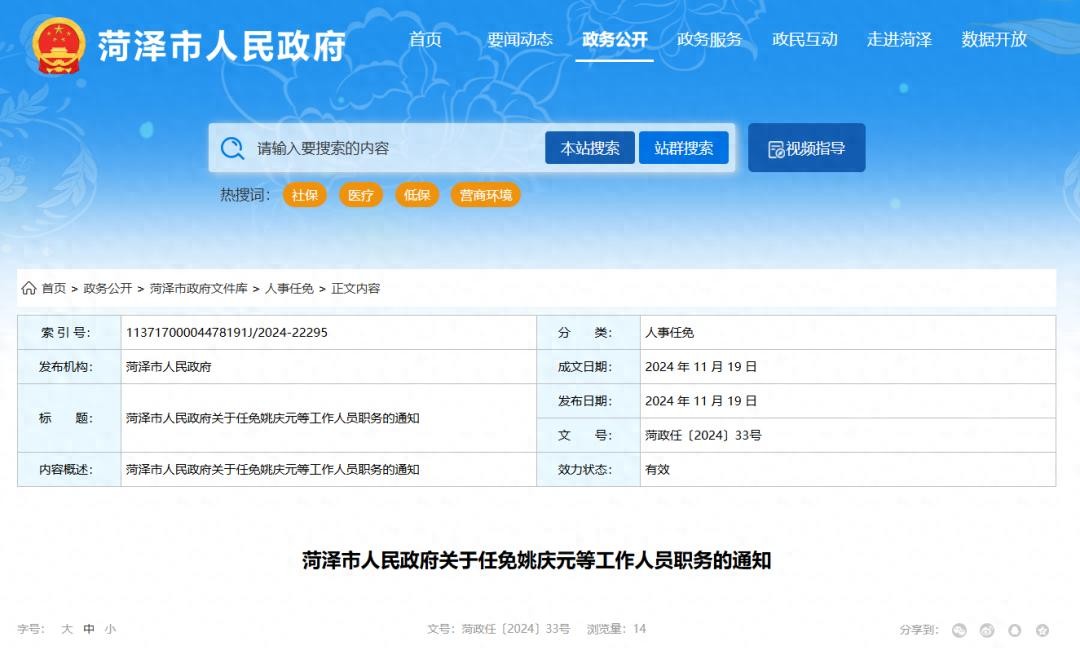Click the home icon in breadcrumb

29,288
